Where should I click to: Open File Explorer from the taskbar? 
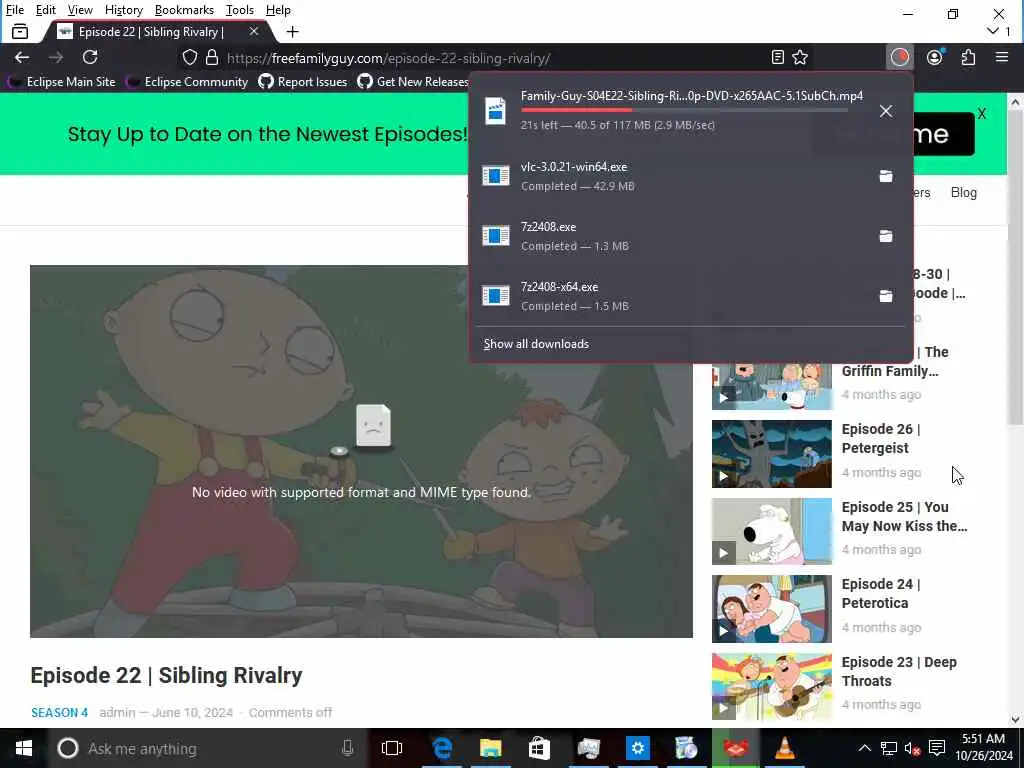coord(490,748)
